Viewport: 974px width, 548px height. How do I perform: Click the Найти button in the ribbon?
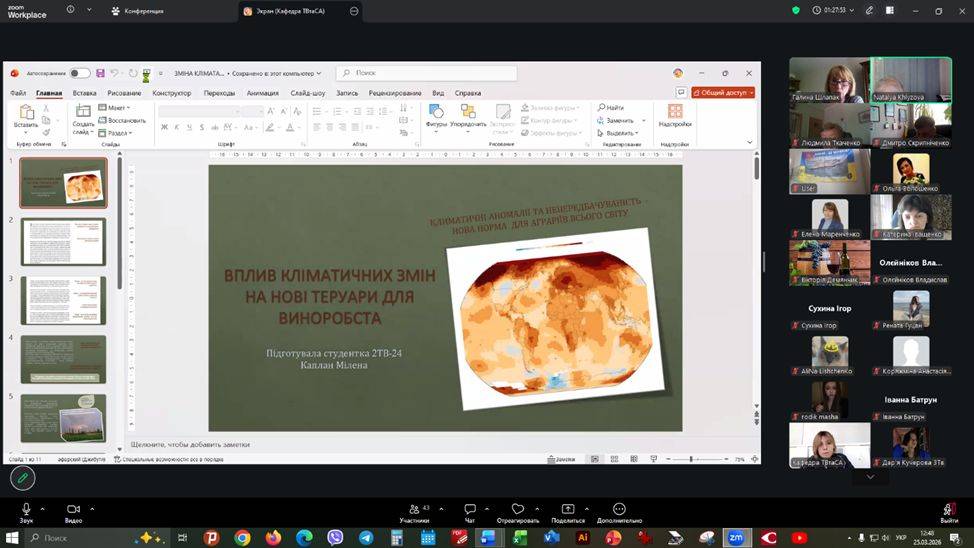click(612, 108)
